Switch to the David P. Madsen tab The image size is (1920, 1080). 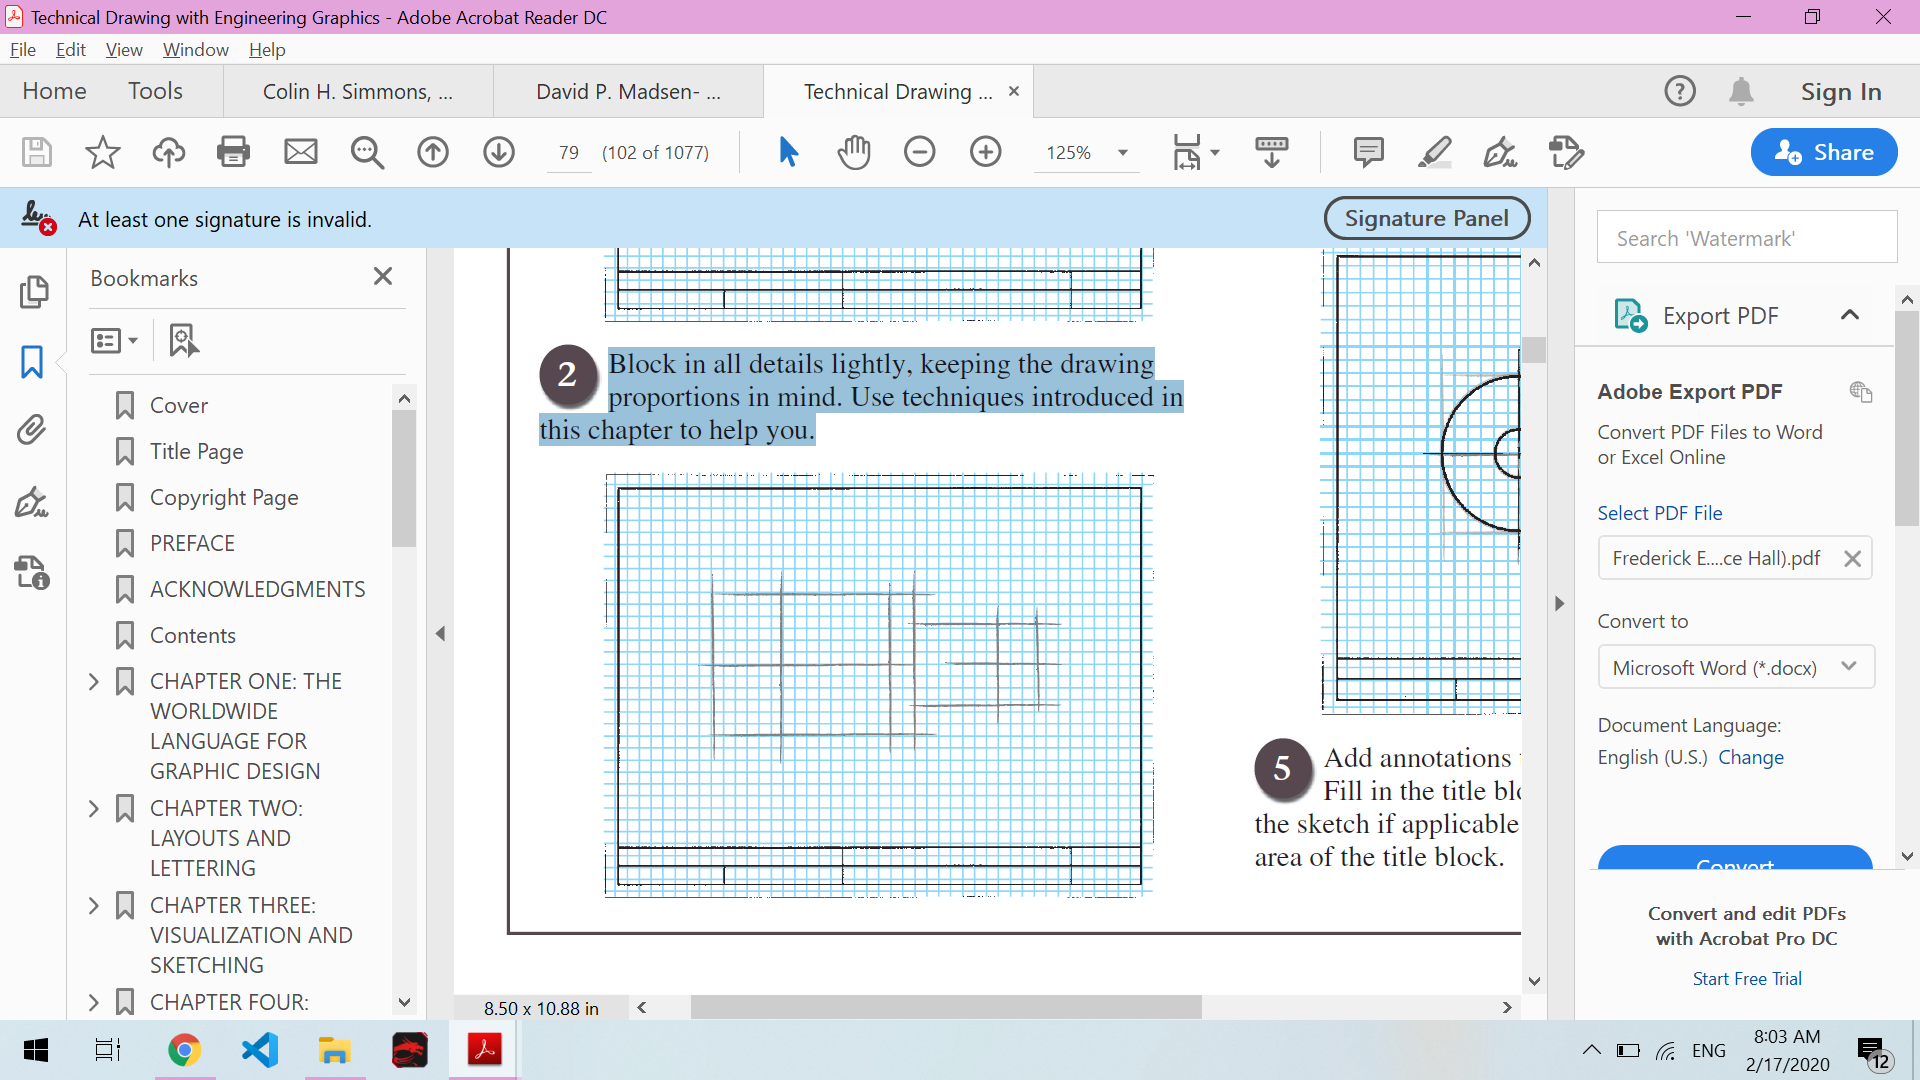pyautogui.click(x=628, y=92)
